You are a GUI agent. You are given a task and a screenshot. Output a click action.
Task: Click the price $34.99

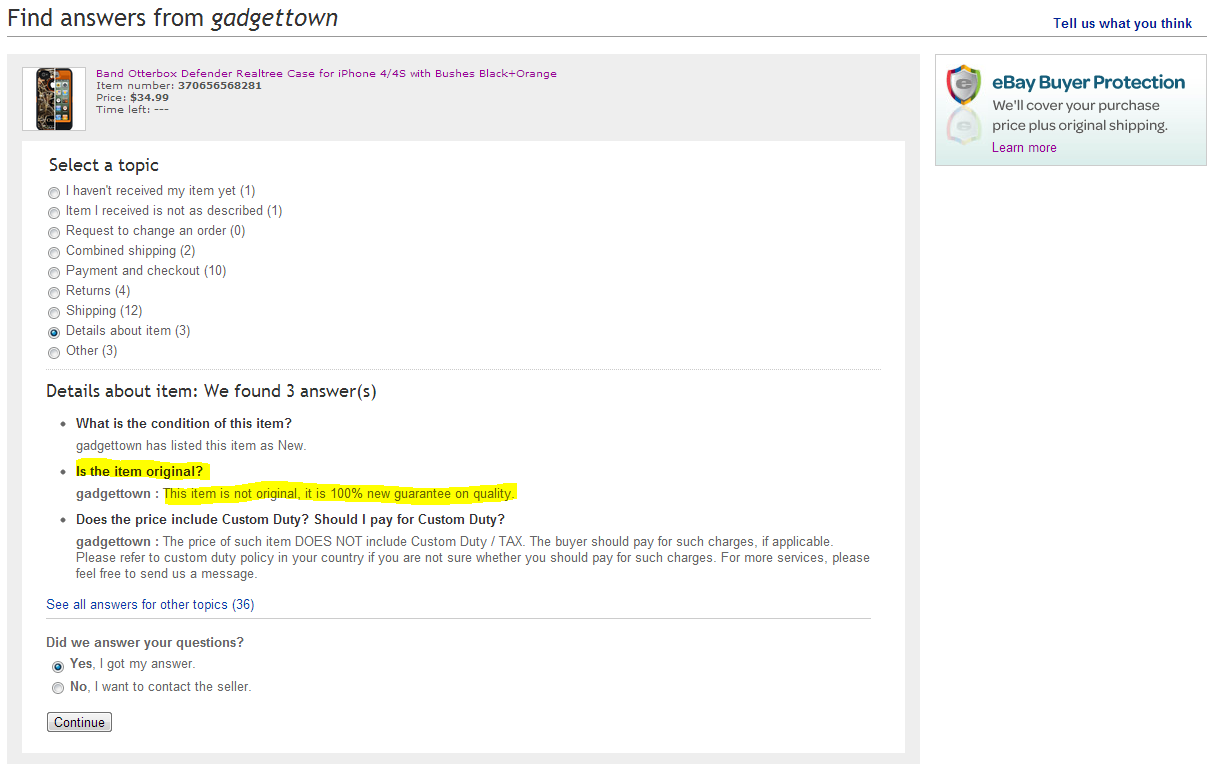(149, 98)
